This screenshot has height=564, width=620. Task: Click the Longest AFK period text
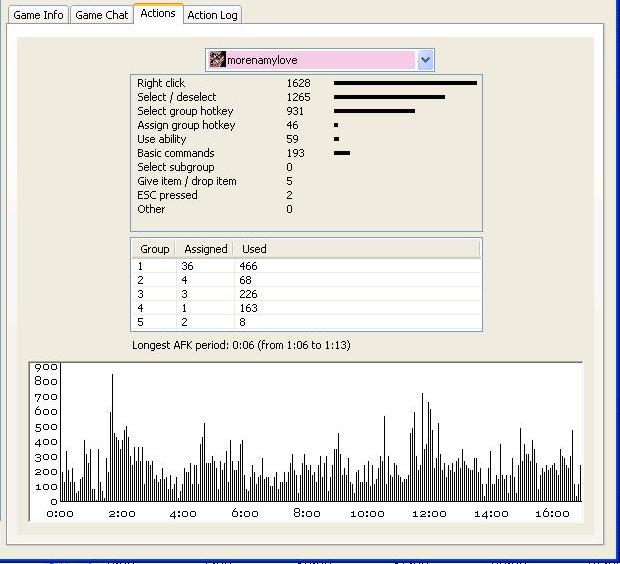pos(241,345)
